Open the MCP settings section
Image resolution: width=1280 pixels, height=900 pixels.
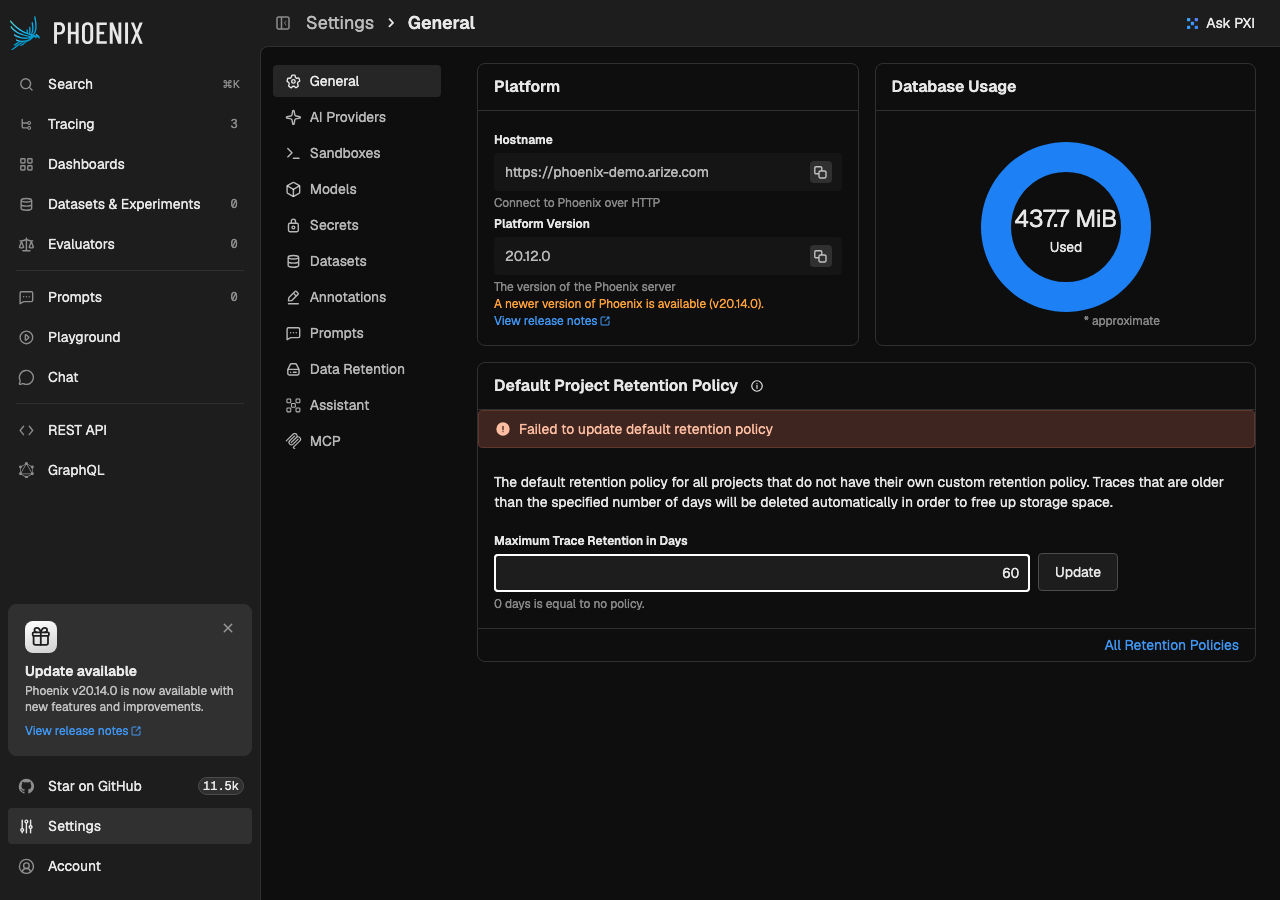click(357, 441)
